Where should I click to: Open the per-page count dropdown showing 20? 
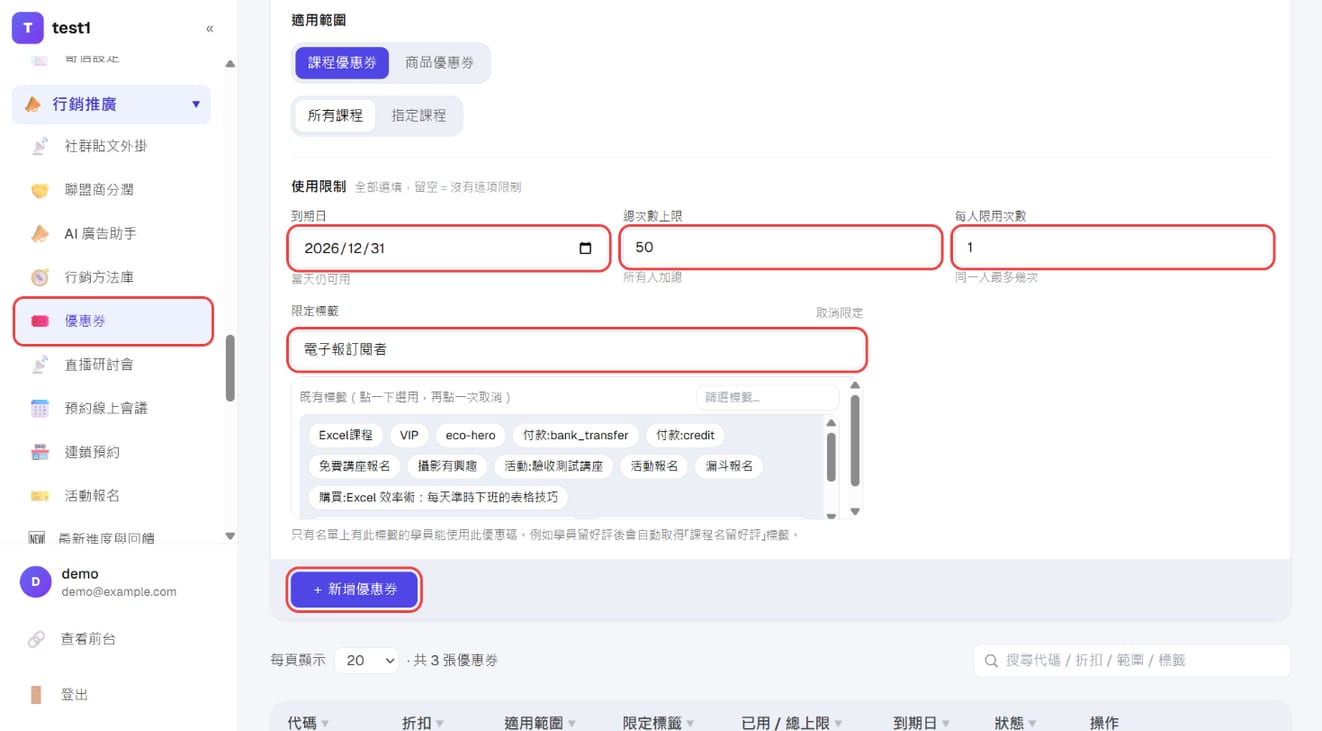coord(366,660)
